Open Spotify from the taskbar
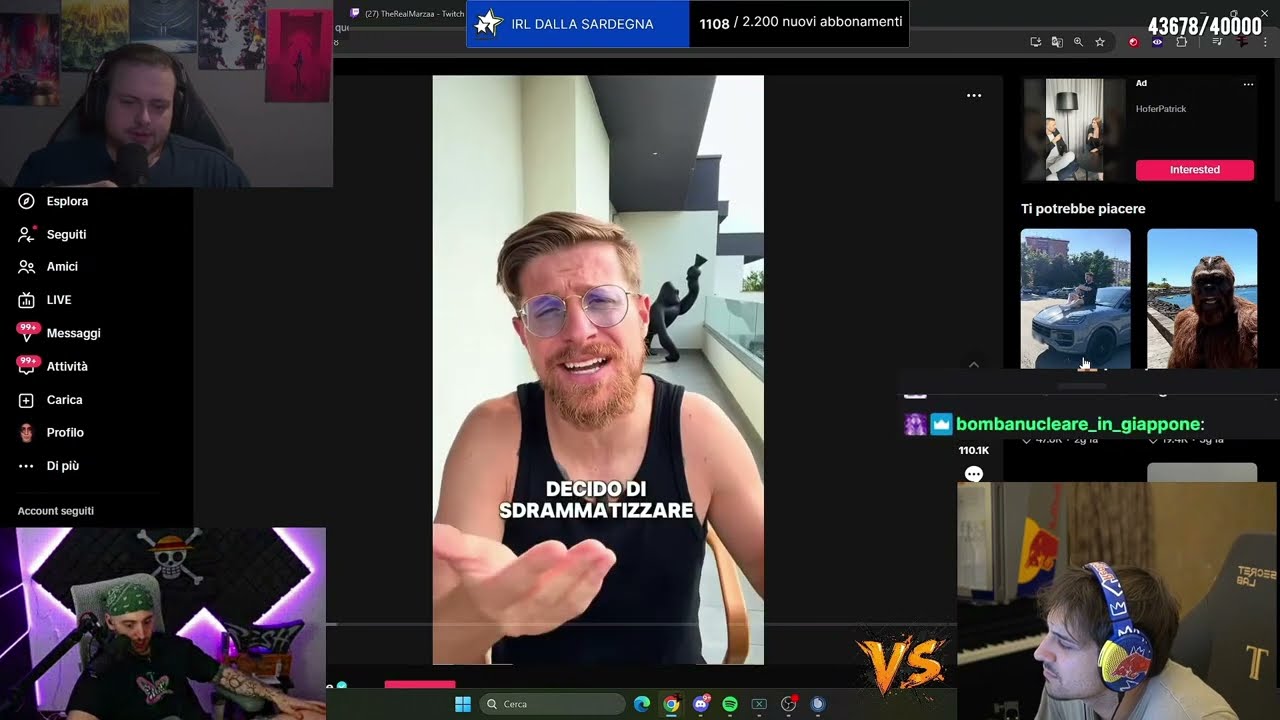 tap(730, 704)
